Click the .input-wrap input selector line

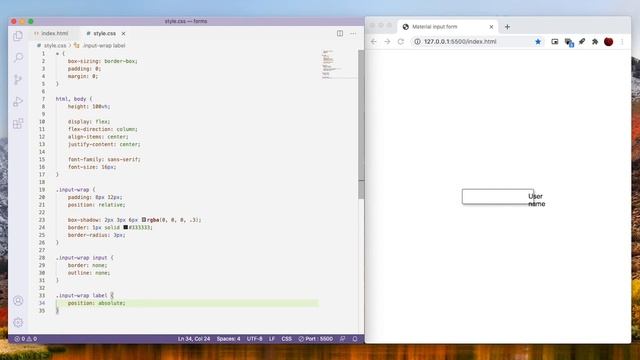[x=84, y=258]
